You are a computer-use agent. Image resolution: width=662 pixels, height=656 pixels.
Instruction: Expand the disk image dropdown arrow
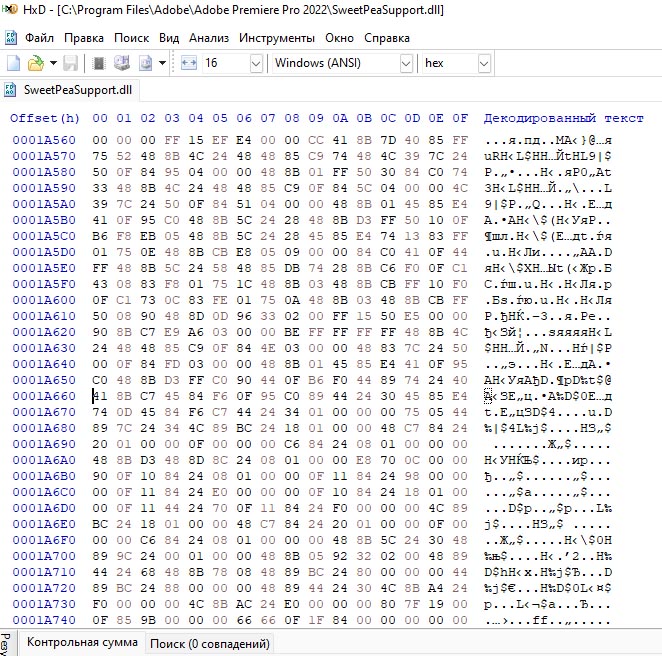162,63
